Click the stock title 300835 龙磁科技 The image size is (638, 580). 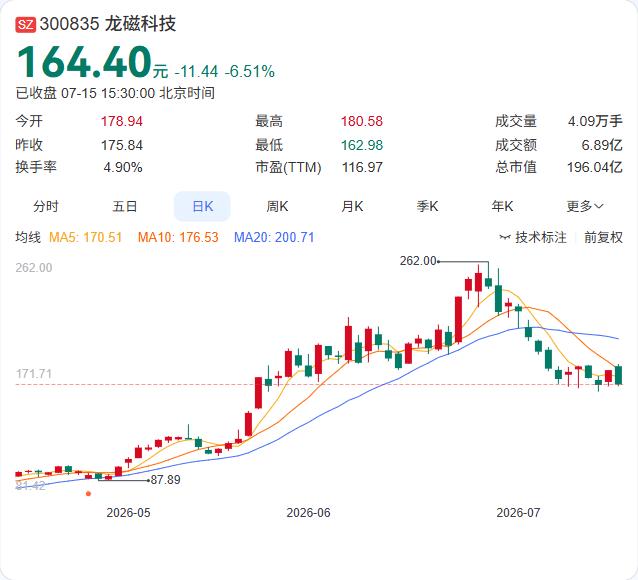(x=108, y=24)
